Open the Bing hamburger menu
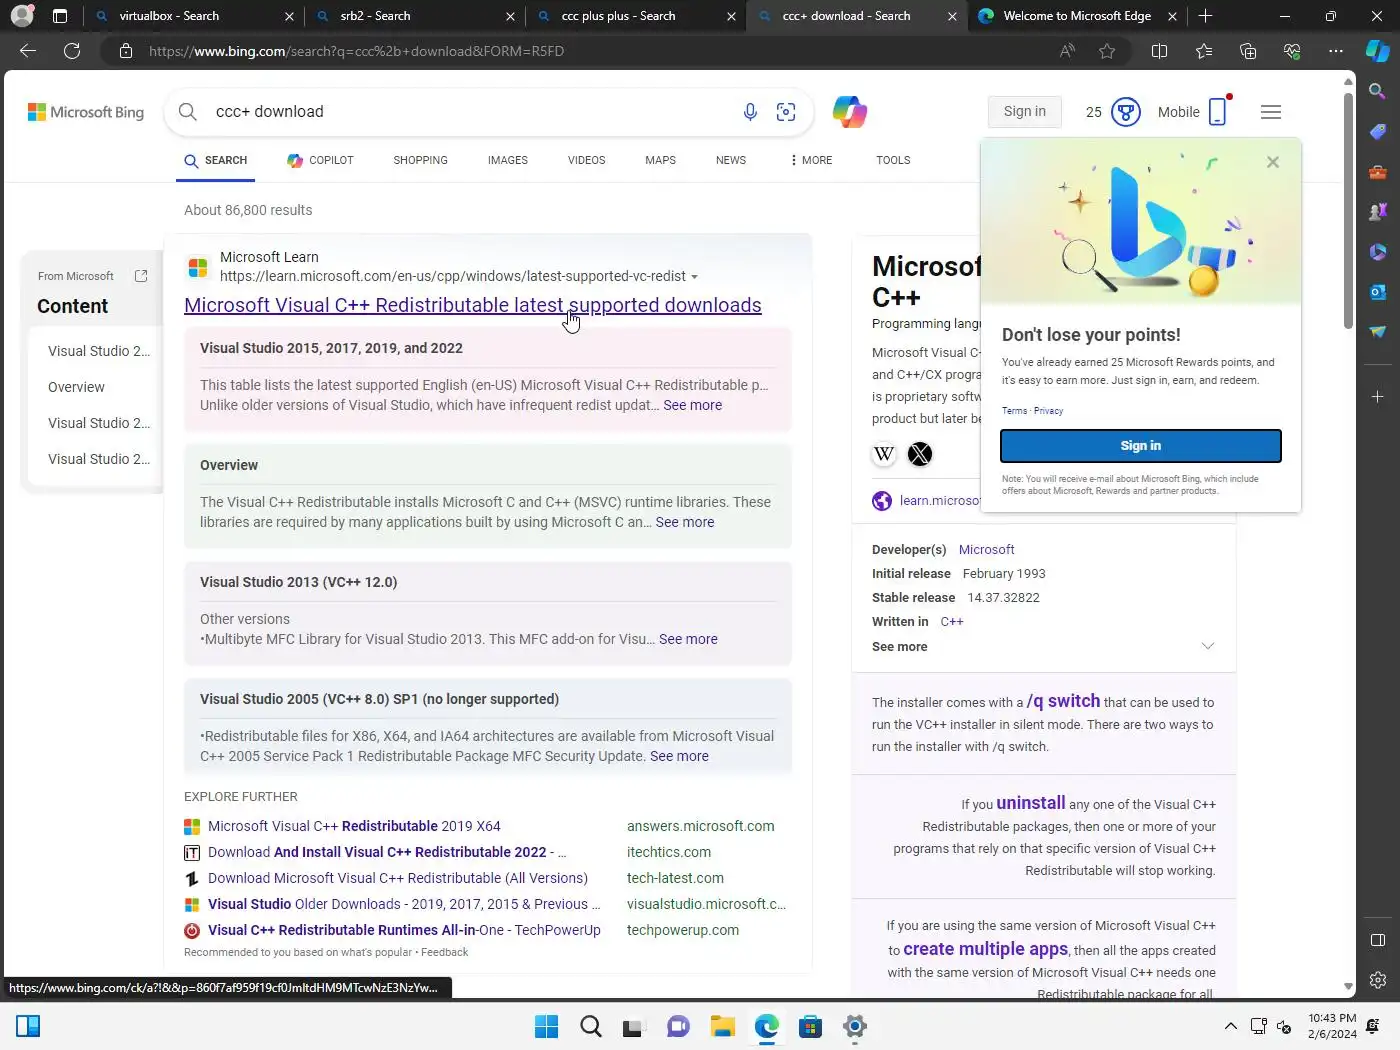The width and height of the screenshot is (1400, 1050). (1271, 112)
